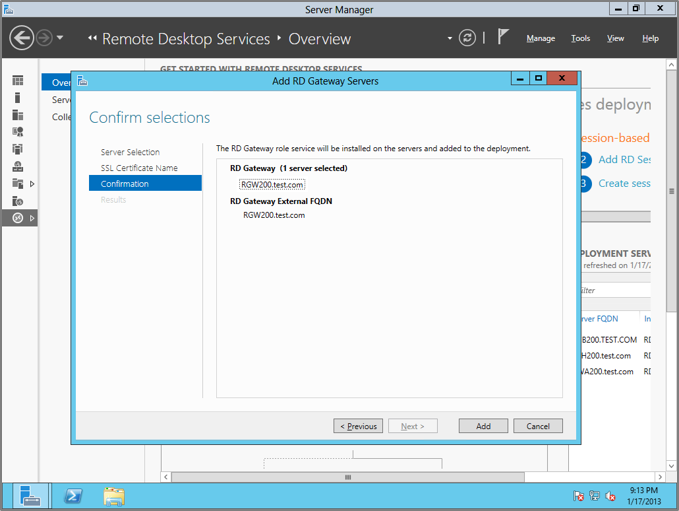Open the Notifications flag
The width and height of the screenshot is (679, 511).
click(x=503, y=38)
